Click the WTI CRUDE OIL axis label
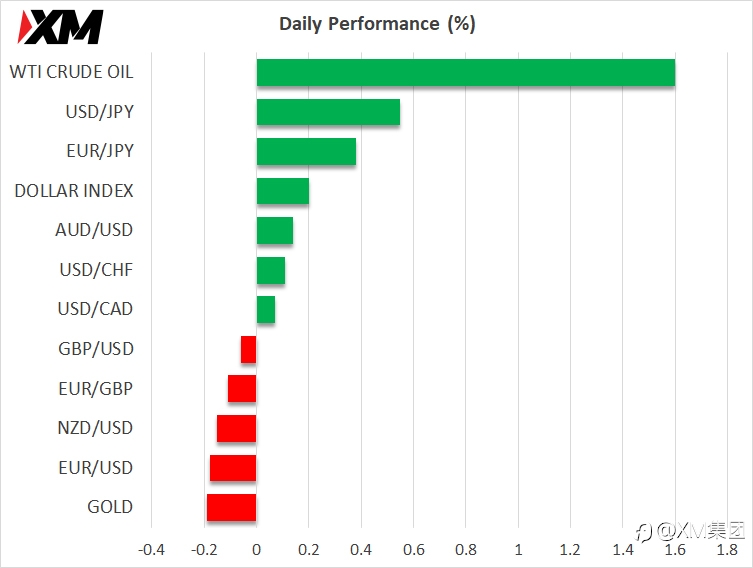This screenshot has height=568, width=753. coord(71,72)
